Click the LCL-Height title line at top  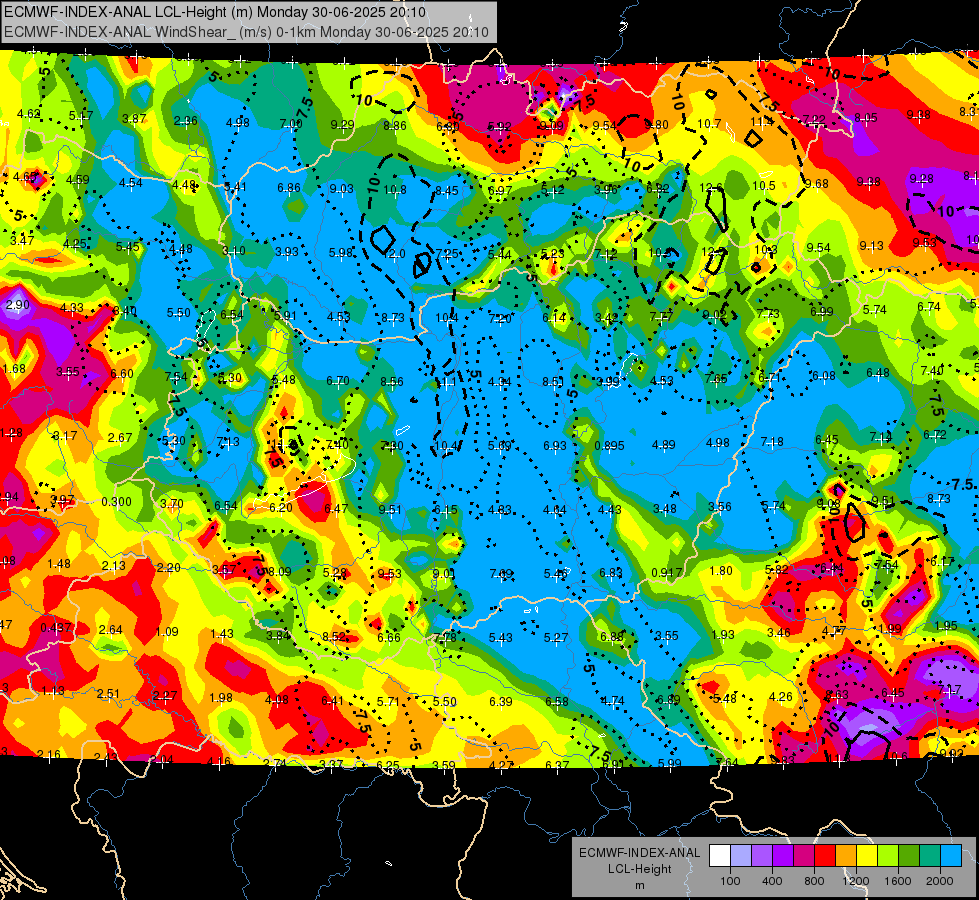[215, 12]
